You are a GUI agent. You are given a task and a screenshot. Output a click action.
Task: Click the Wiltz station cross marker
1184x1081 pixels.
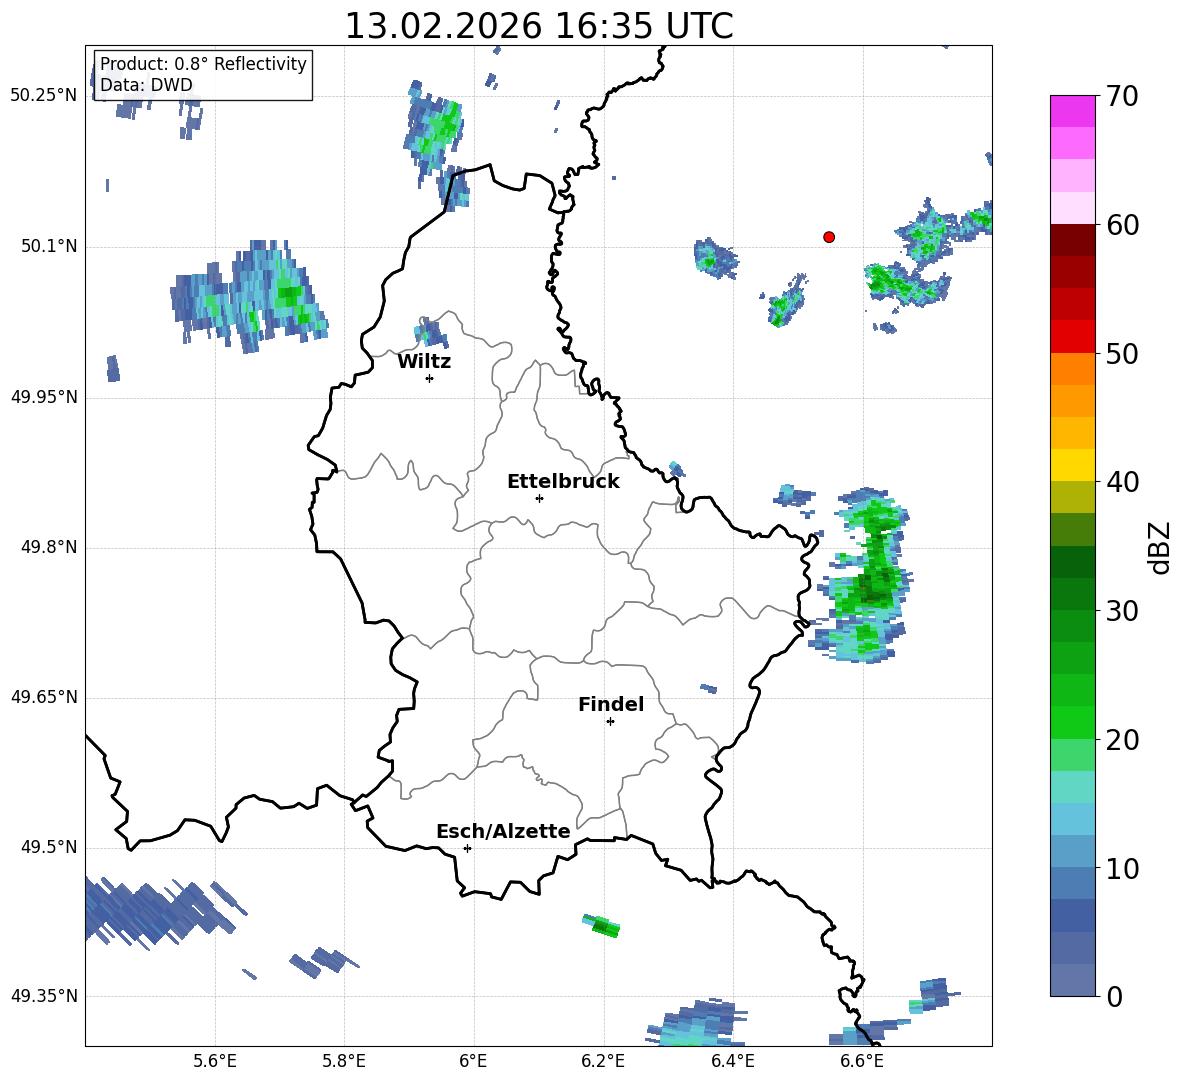coord(430,378)
